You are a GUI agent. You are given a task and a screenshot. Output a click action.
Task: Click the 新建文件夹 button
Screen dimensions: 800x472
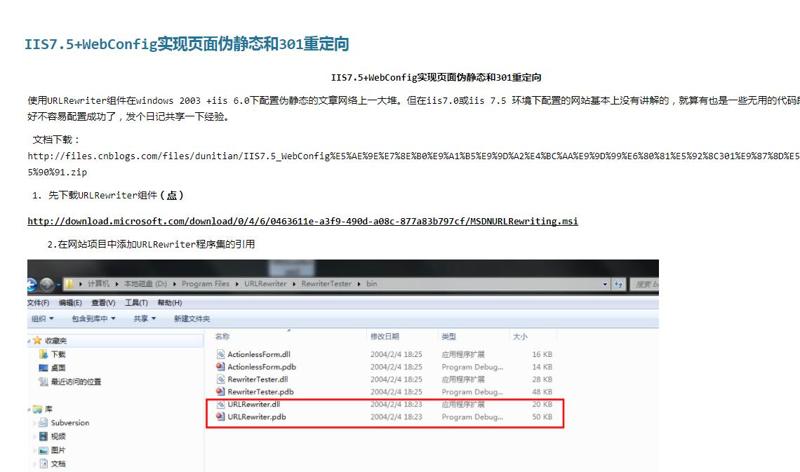(192, 318)
